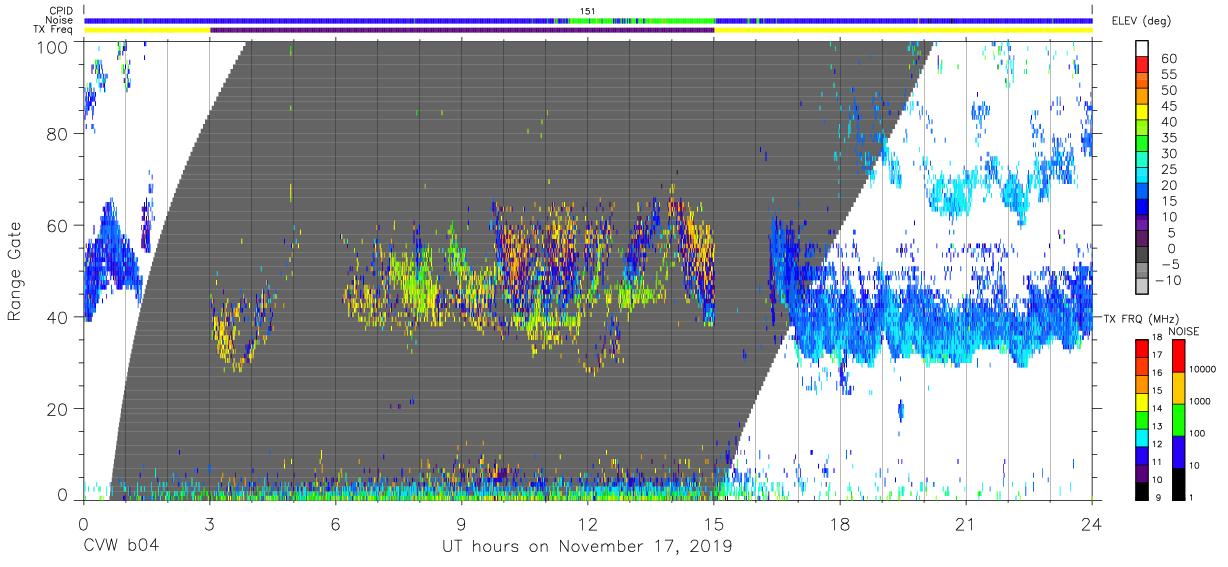This screenshot has height=567, width=1228.
Task: Click the '9' tick on the TX FRQ color bar
Action: pyautogui.click(x=1157, y=498)
